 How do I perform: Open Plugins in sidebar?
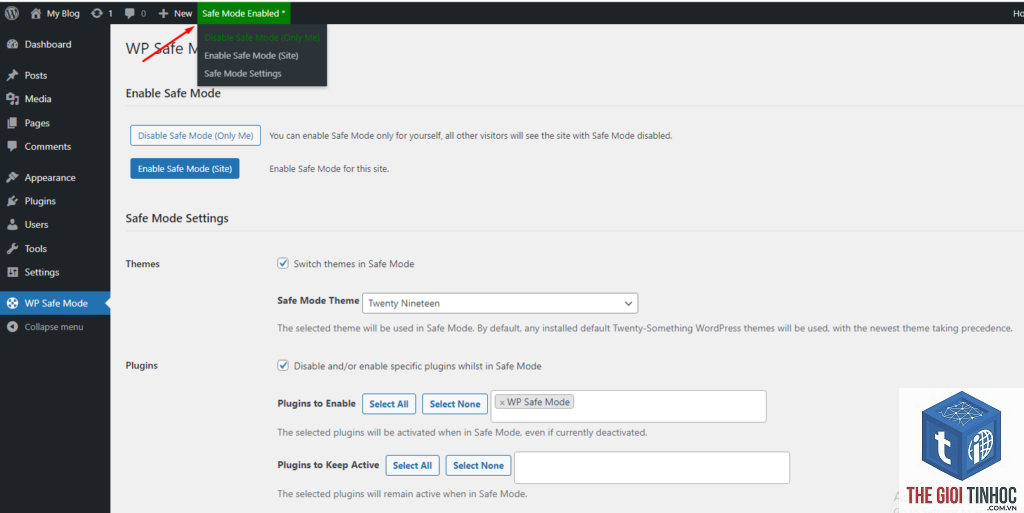[x=40, y=201]
